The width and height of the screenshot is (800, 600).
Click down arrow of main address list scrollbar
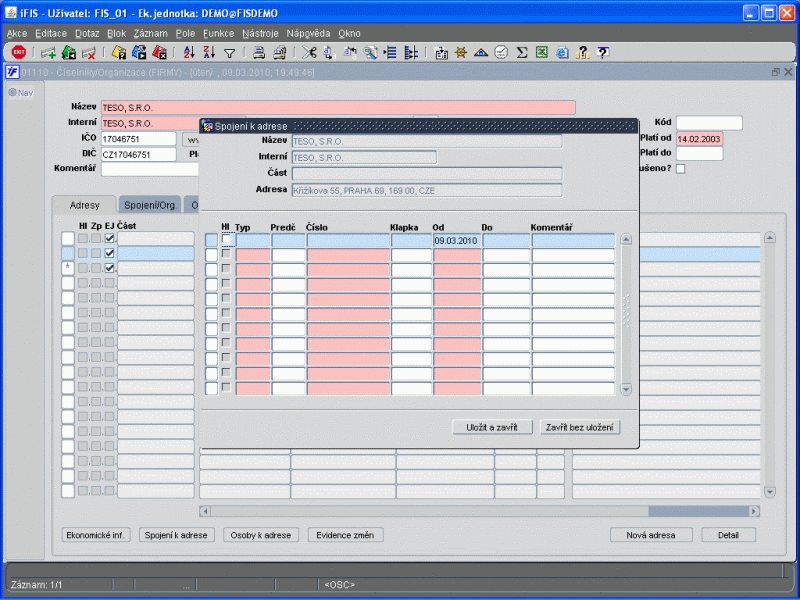click(770, 492)
